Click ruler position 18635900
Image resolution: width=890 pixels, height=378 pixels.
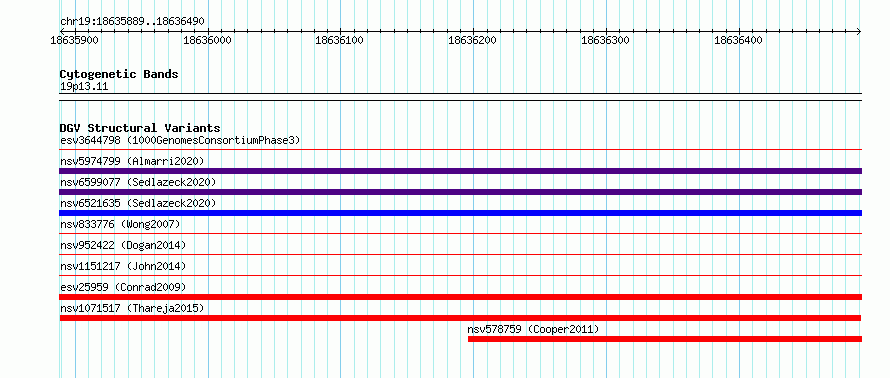[74, 40]
